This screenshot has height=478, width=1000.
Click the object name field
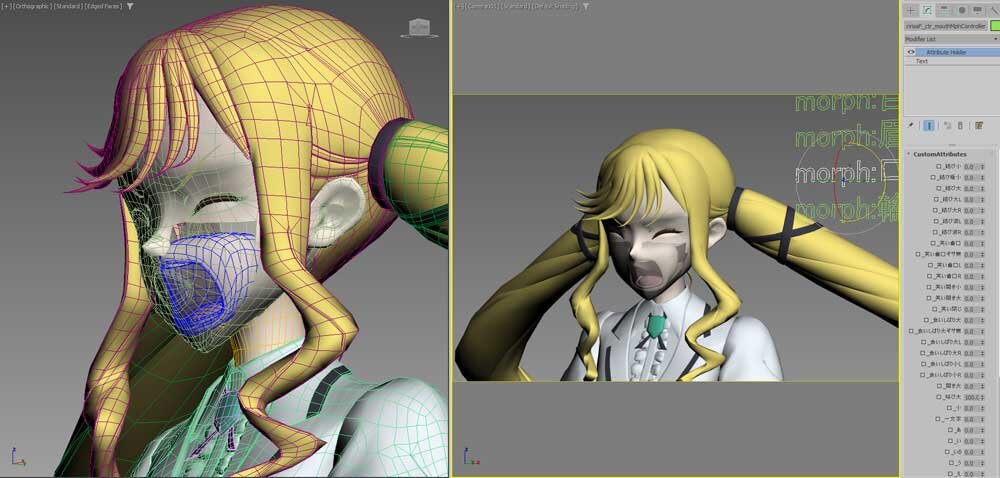pos(945,26)
